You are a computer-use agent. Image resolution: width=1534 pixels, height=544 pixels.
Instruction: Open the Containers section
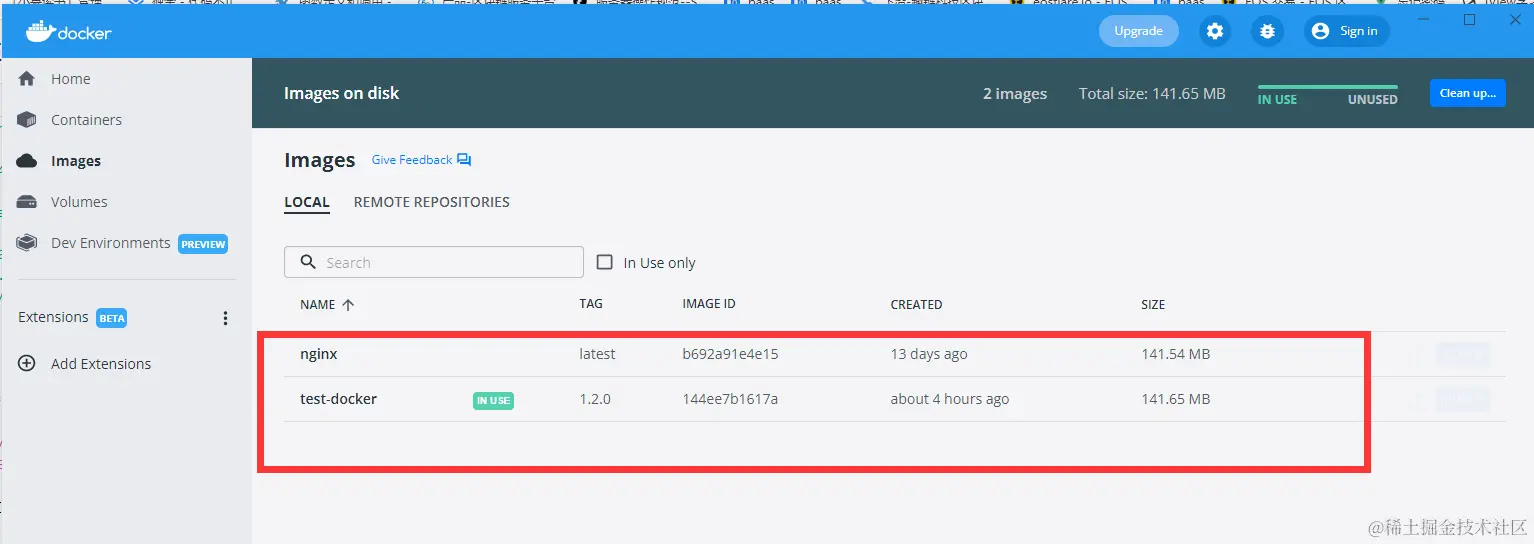pos(86,120)
